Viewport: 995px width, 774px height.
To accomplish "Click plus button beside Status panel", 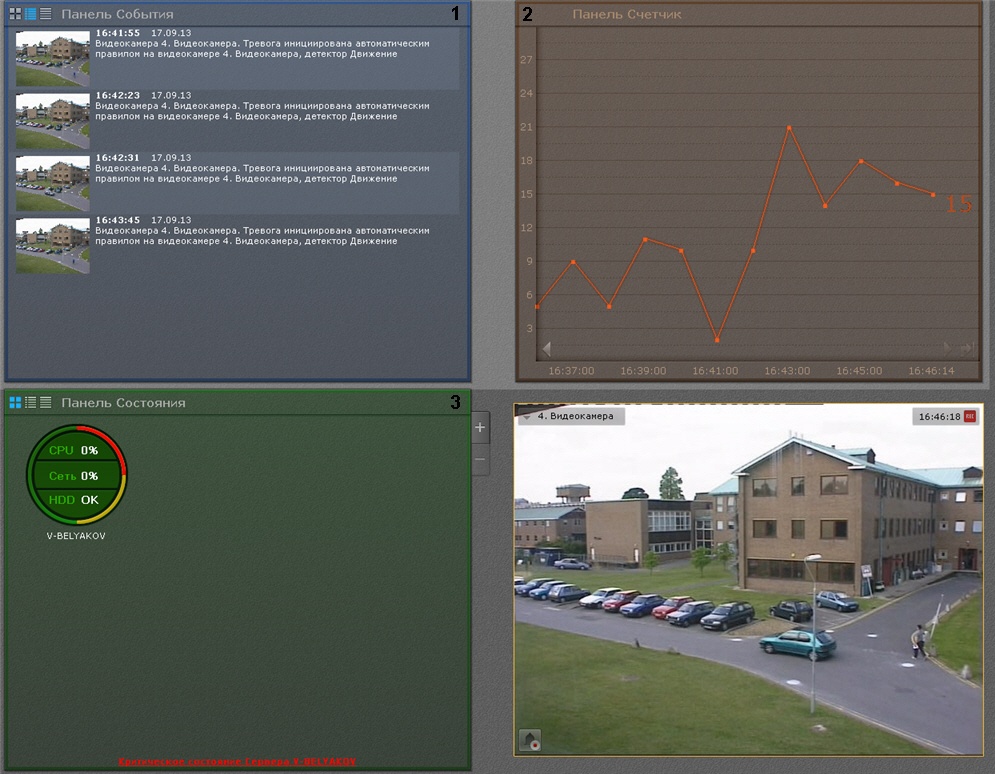I will click(480, 428).
